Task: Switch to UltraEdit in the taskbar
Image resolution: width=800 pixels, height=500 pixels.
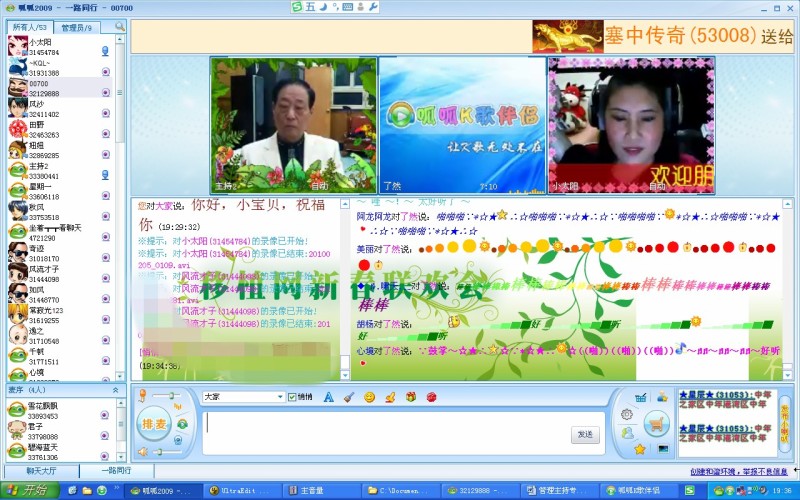Action: (x=241, y=491)
